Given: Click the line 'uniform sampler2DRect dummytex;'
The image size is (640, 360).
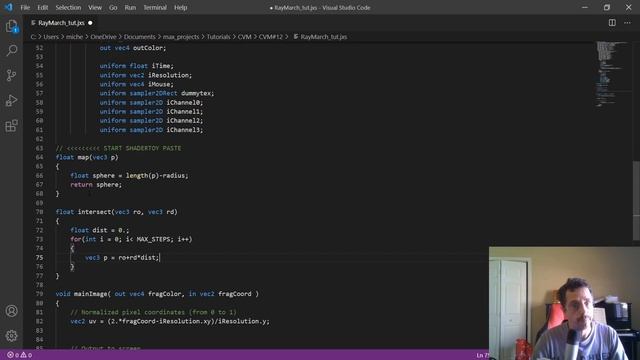Looking at the screenshot, I should point(157,93).
